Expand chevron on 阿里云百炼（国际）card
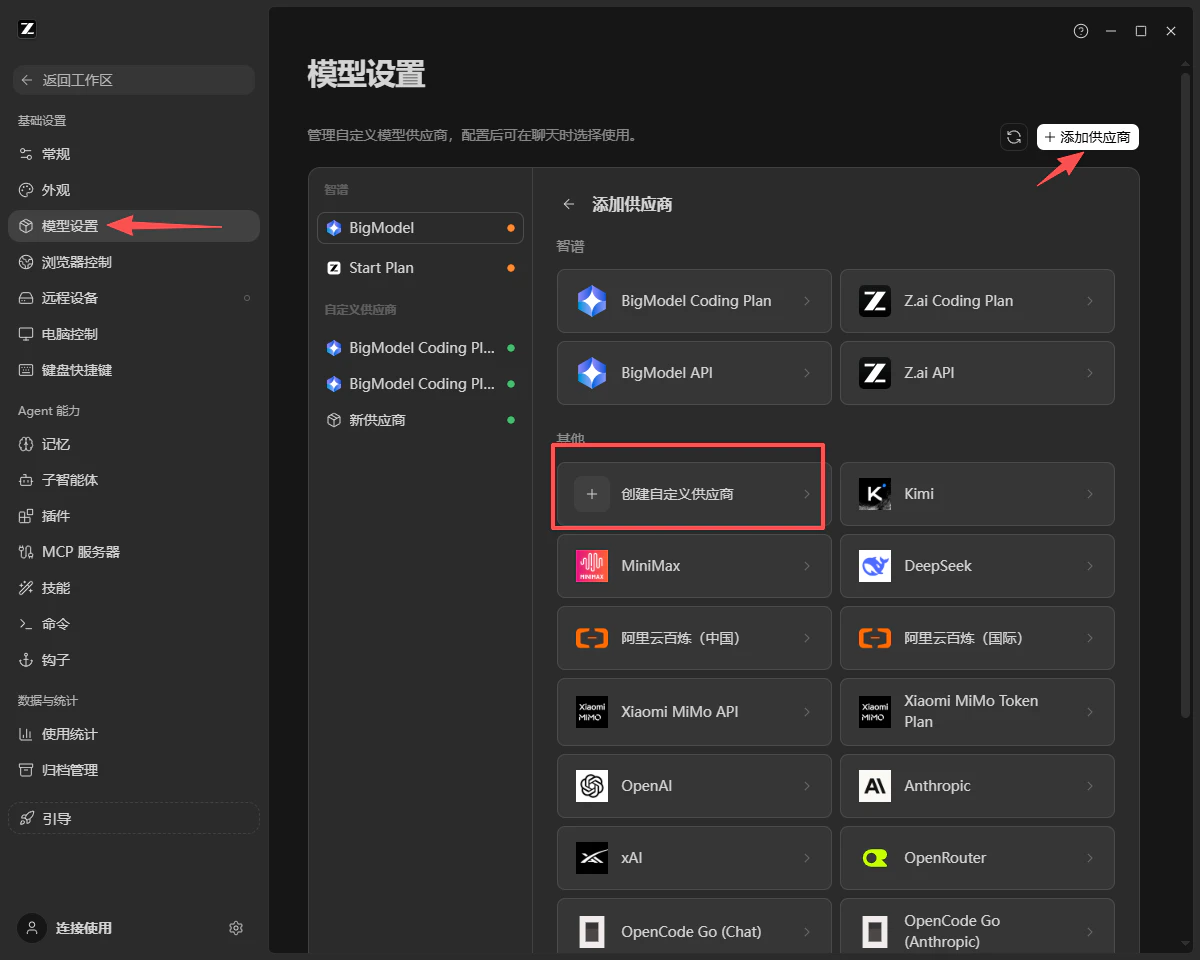 point(1090,638)
